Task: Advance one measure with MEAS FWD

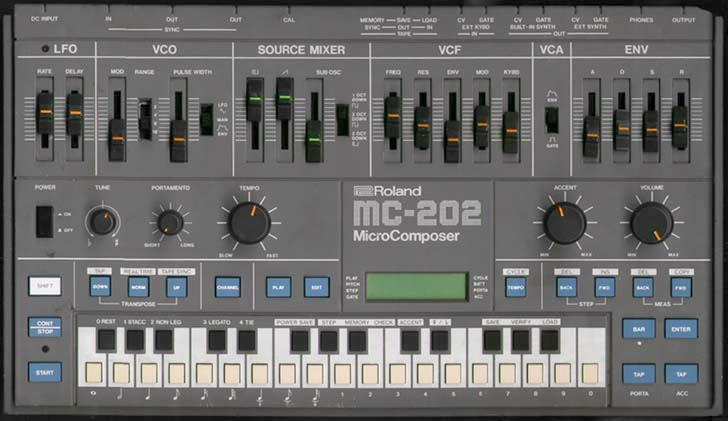Action: (x=681, y=287)
